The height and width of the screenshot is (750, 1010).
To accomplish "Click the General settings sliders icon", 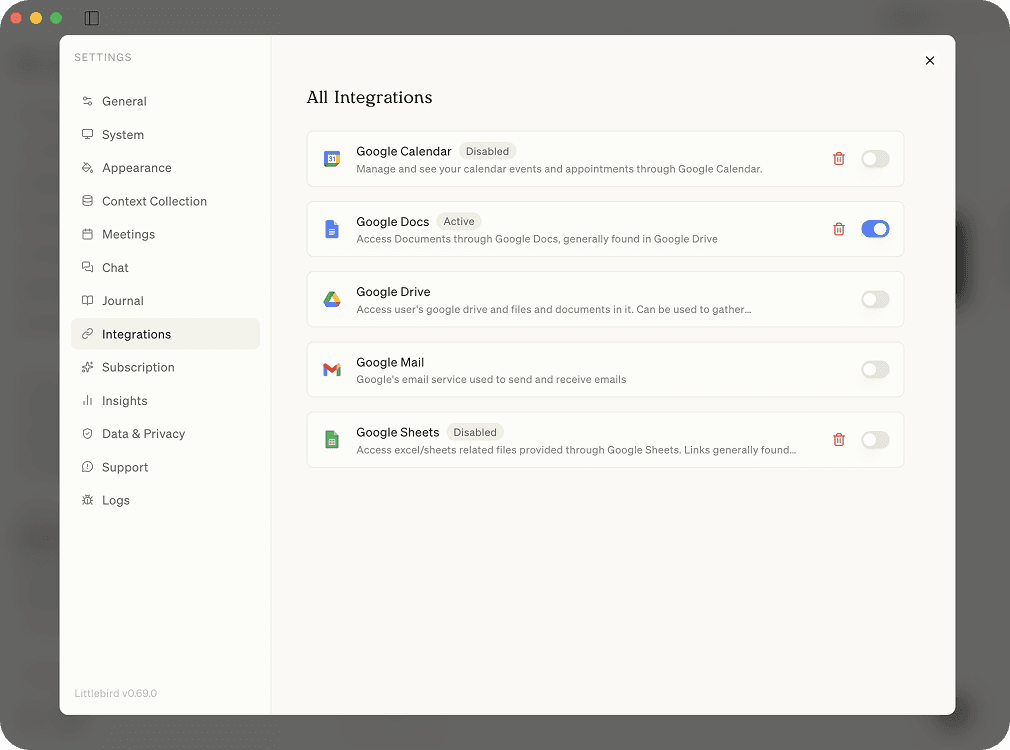I will click(88, 101).
